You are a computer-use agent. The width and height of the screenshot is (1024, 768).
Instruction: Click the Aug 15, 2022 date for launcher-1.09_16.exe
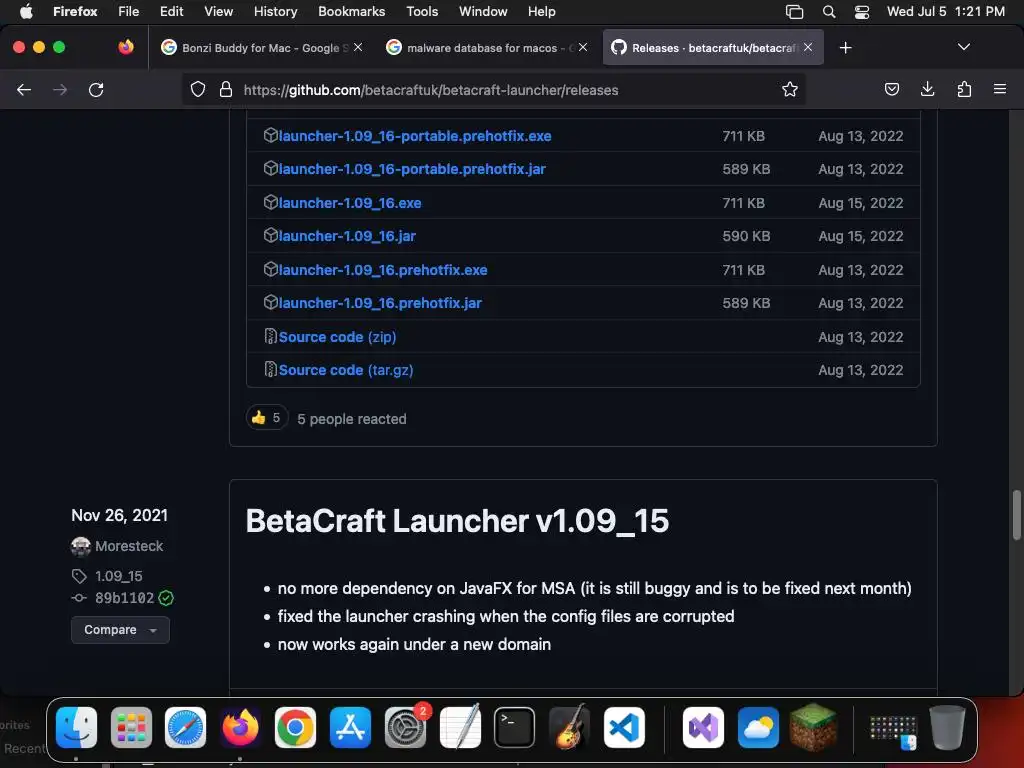pos(861,203)
